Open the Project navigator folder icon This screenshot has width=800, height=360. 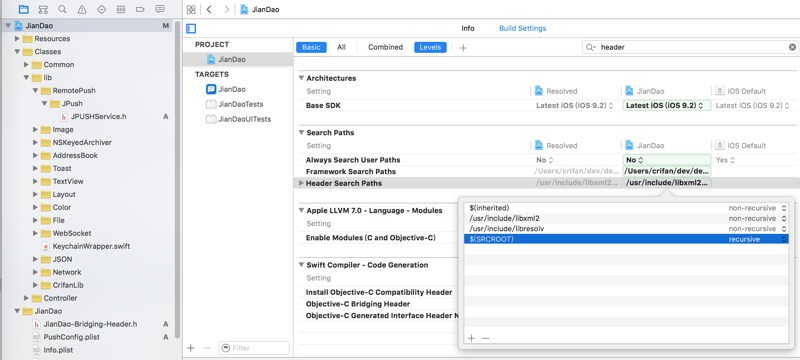[x=23, y=9]
